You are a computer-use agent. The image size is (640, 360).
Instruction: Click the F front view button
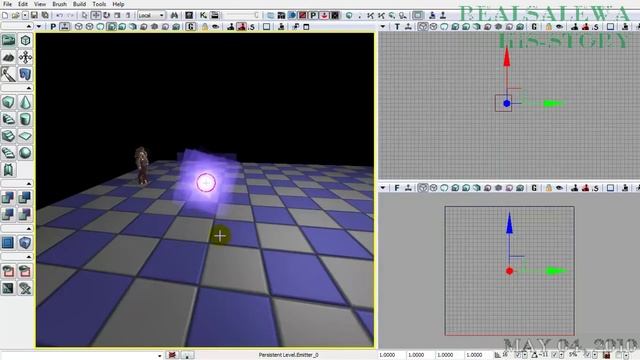pos(397,188)
